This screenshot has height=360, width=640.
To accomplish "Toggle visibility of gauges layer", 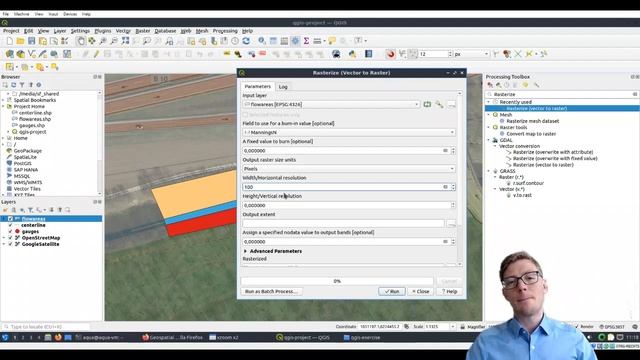I will click(x=10, y=231).
